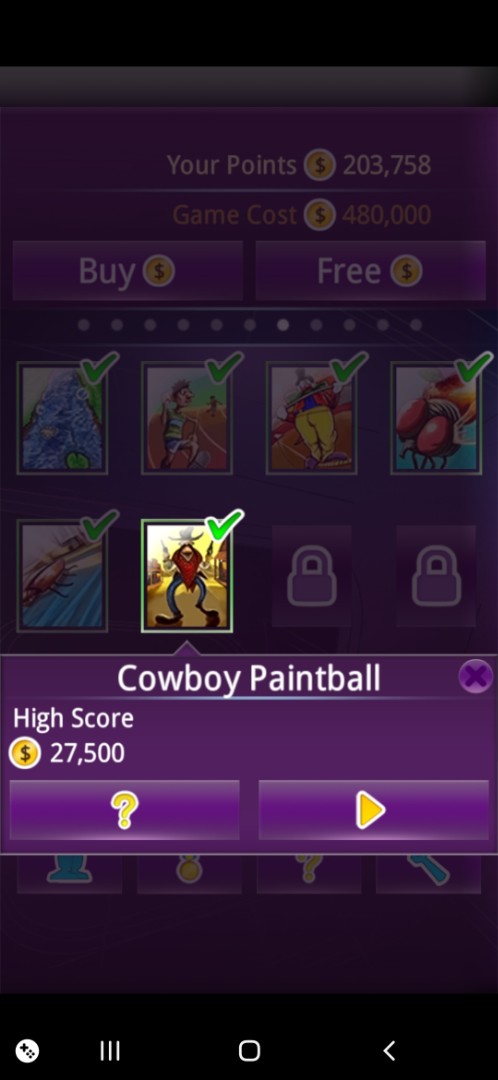Select the blue water pond game thumbnail
Image resolution: width=498 pixels, height=1080 pixels.
[x=62, y=418]
